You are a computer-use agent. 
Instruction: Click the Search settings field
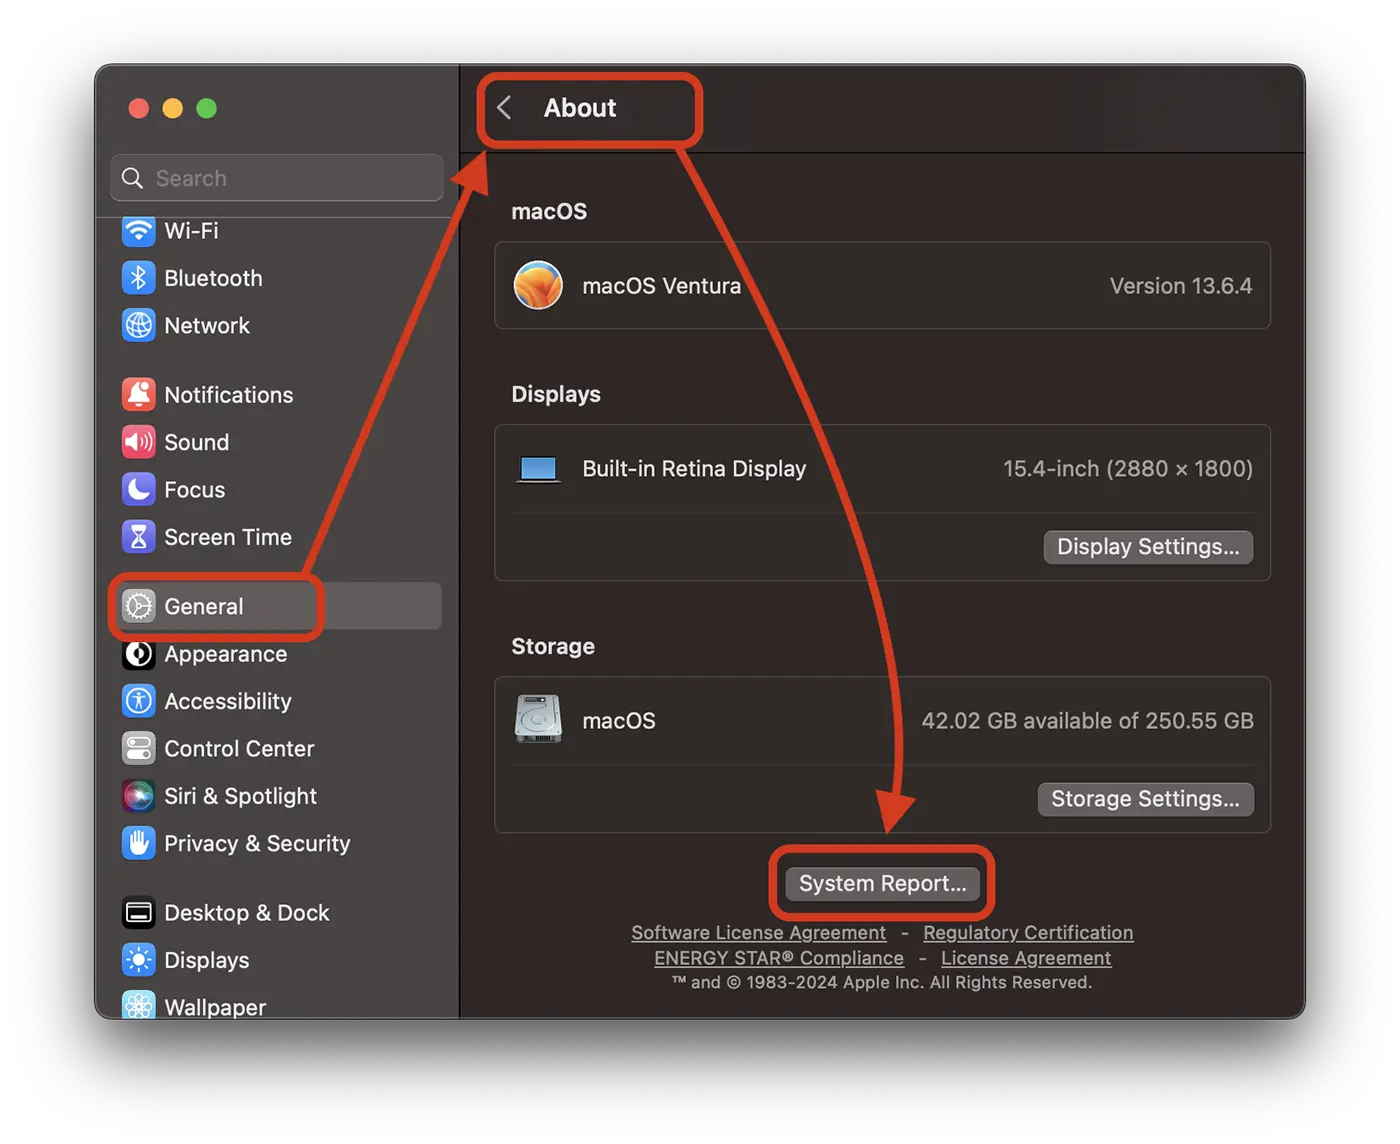click(x=277, y=178)
